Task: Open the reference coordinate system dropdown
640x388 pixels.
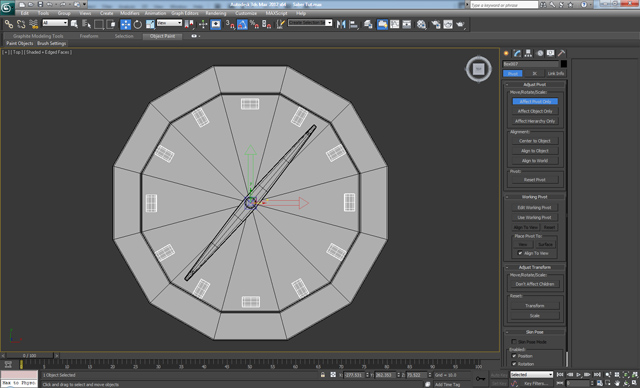Action: coord(169,23)
